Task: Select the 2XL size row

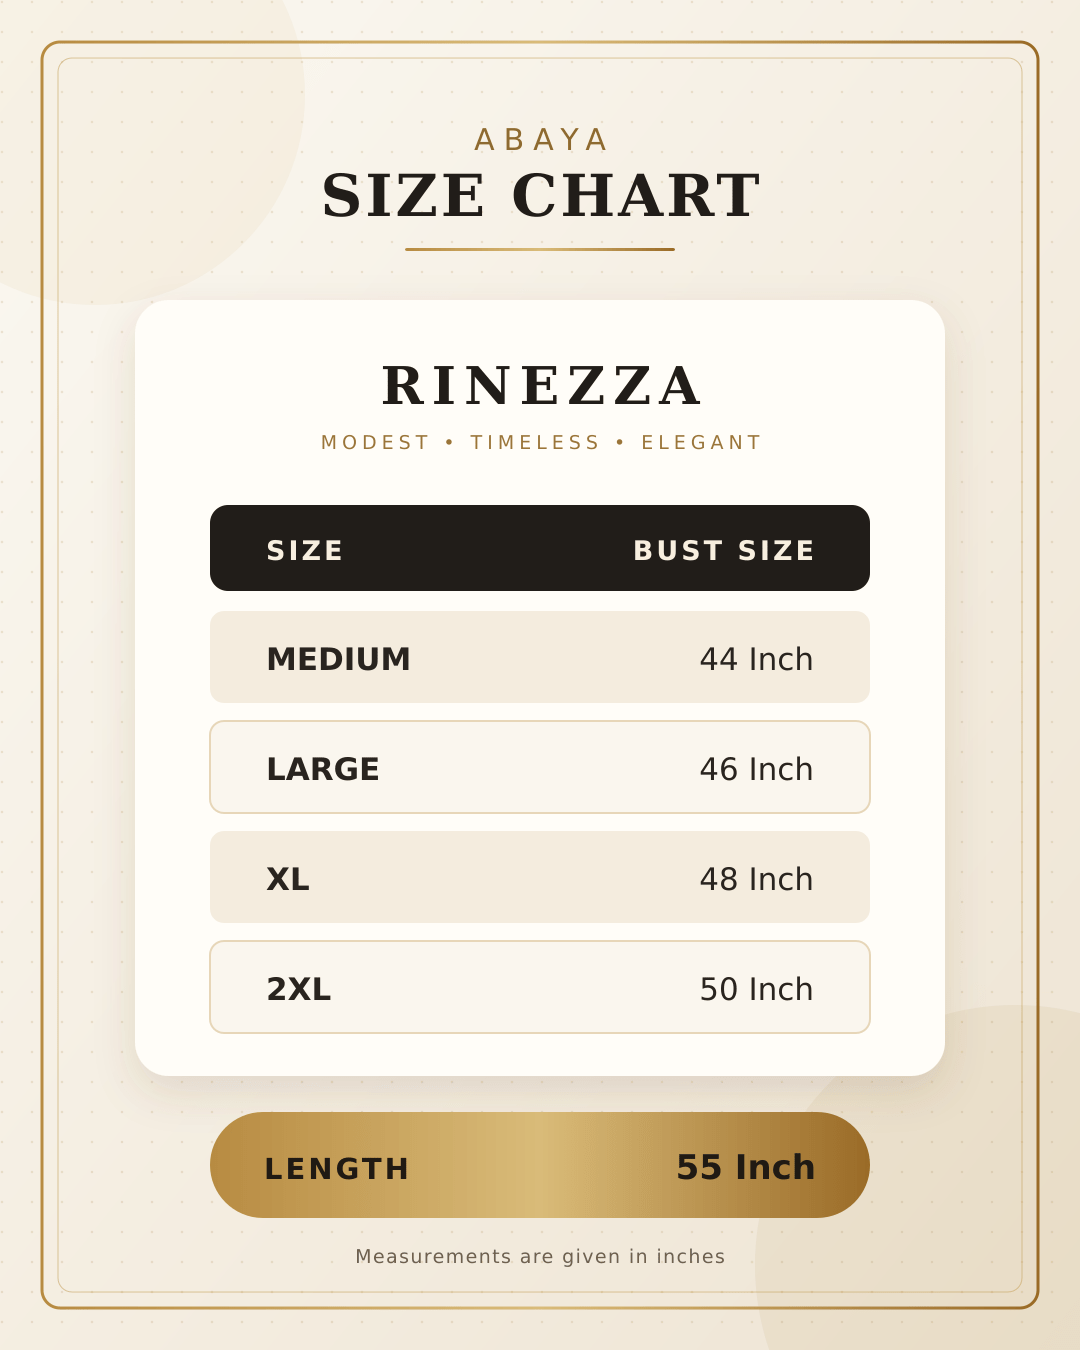Action: [540, 987]
